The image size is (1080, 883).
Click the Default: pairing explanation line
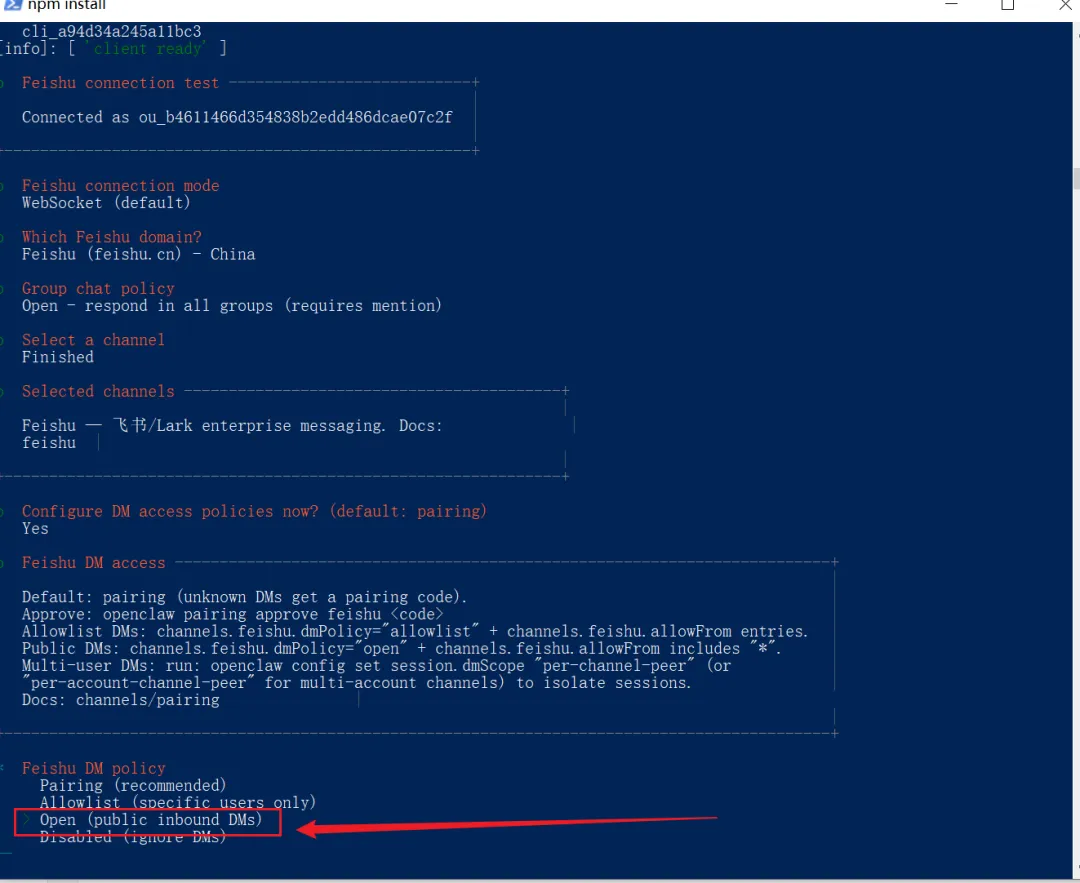tap(245, 597)
